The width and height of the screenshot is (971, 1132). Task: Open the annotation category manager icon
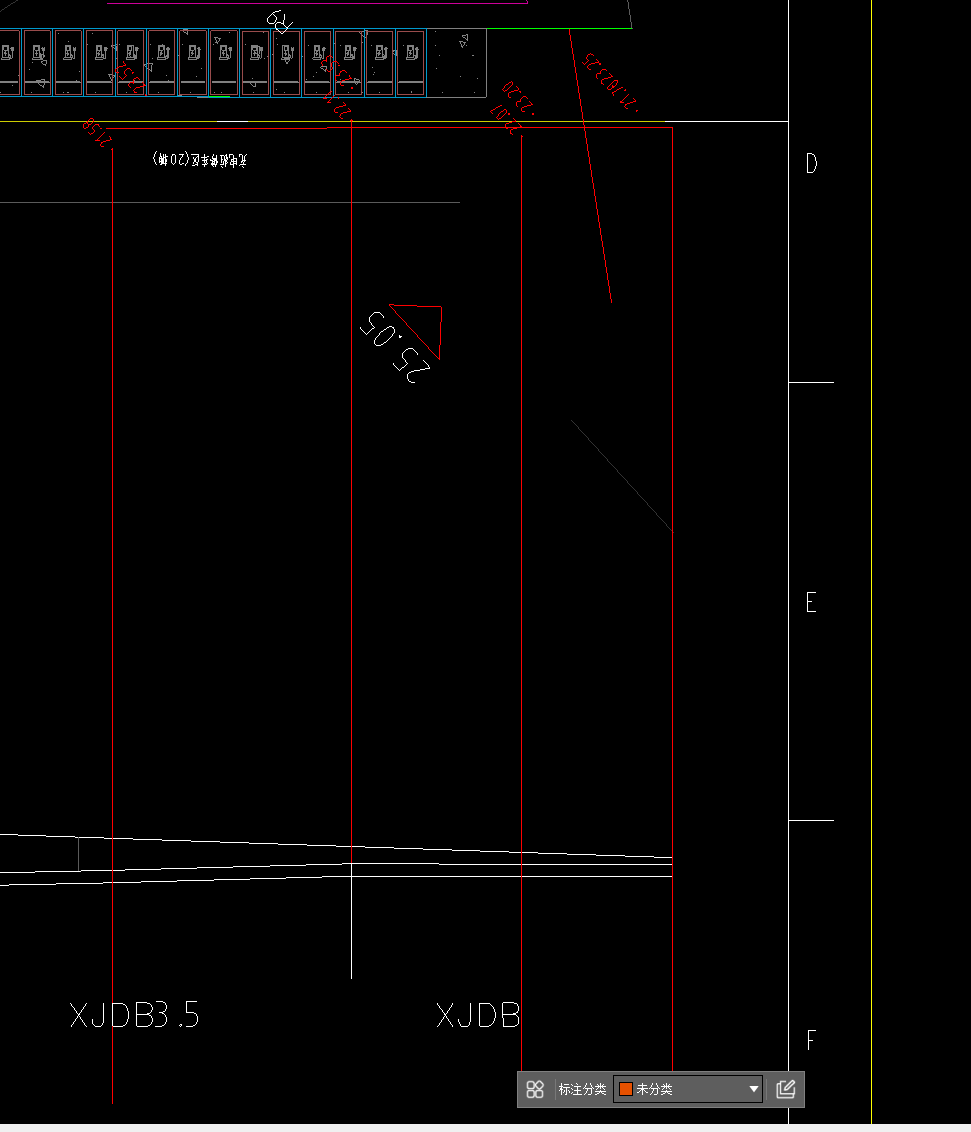535,1089
